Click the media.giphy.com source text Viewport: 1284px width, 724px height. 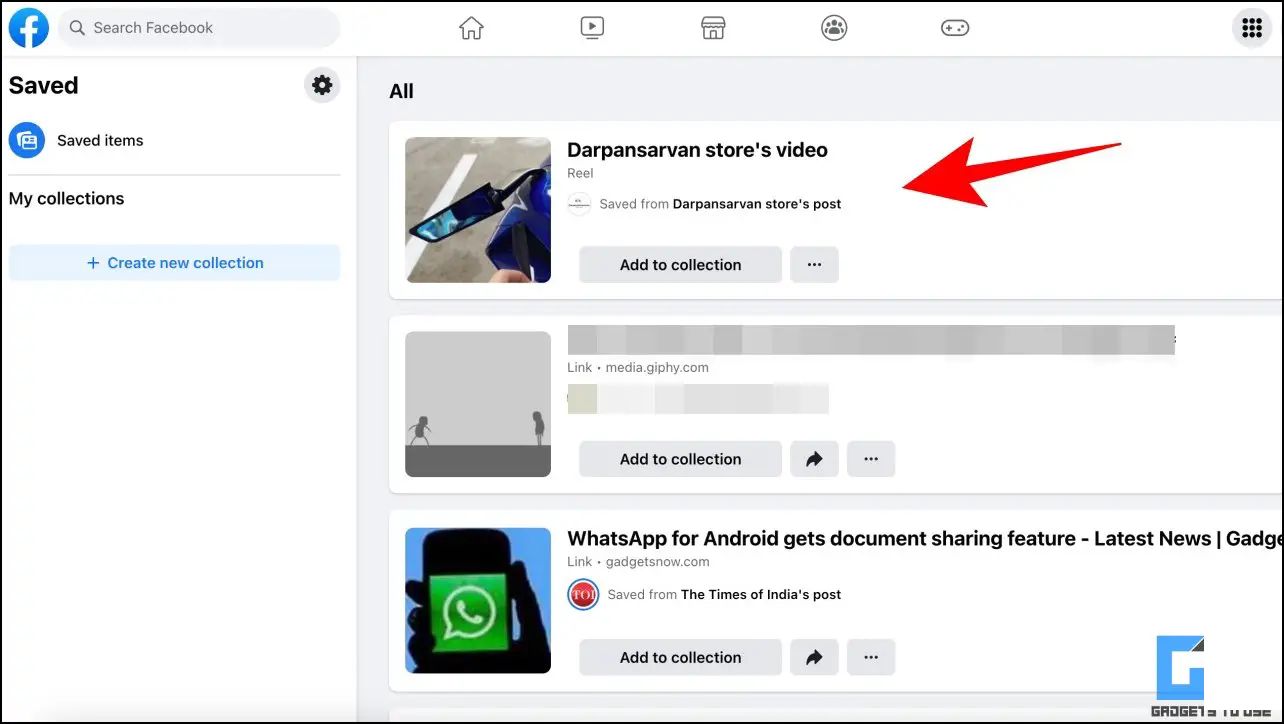[657, 367]
